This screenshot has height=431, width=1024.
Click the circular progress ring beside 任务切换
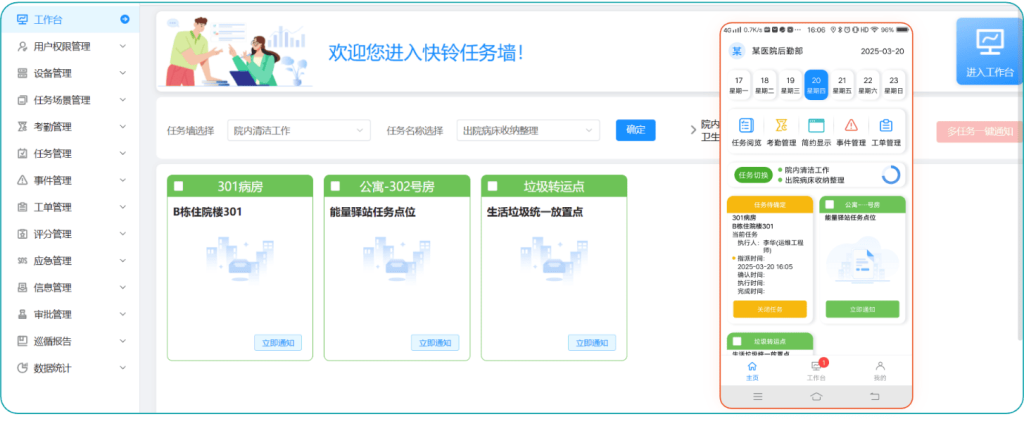pos(891,175)
